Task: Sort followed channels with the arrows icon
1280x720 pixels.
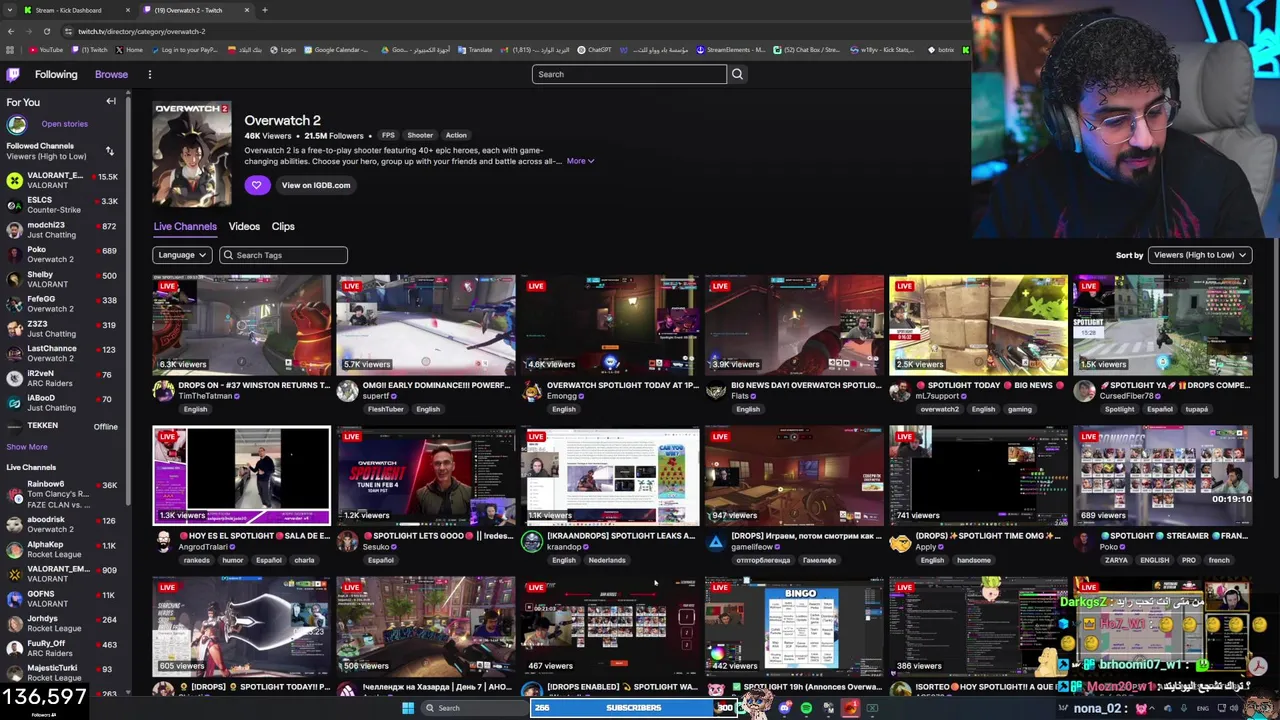Action: click(109, 151)
